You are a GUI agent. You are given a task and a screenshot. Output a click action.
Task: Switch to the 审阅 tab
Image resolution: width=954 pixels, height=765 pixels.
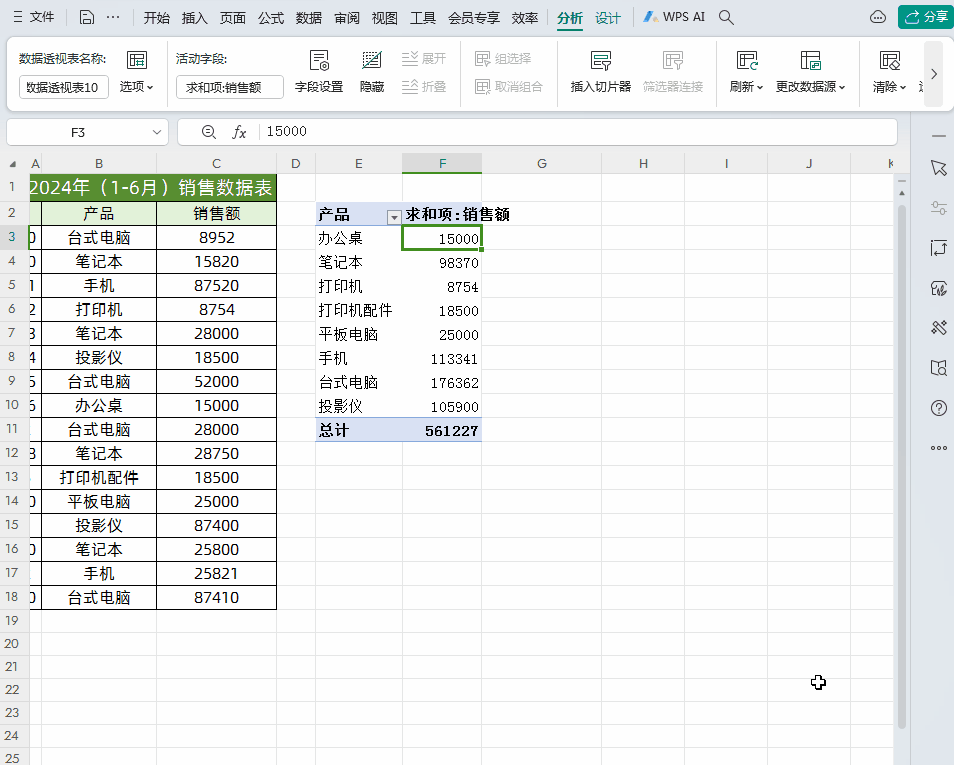[347, 18]
